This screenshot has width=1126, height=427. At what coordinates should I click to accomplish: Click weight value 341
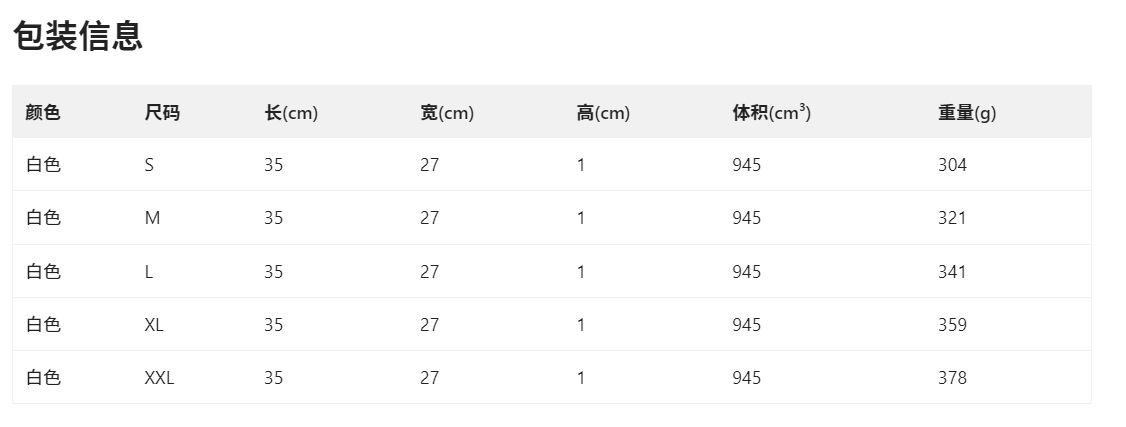[x=952, y=272]
